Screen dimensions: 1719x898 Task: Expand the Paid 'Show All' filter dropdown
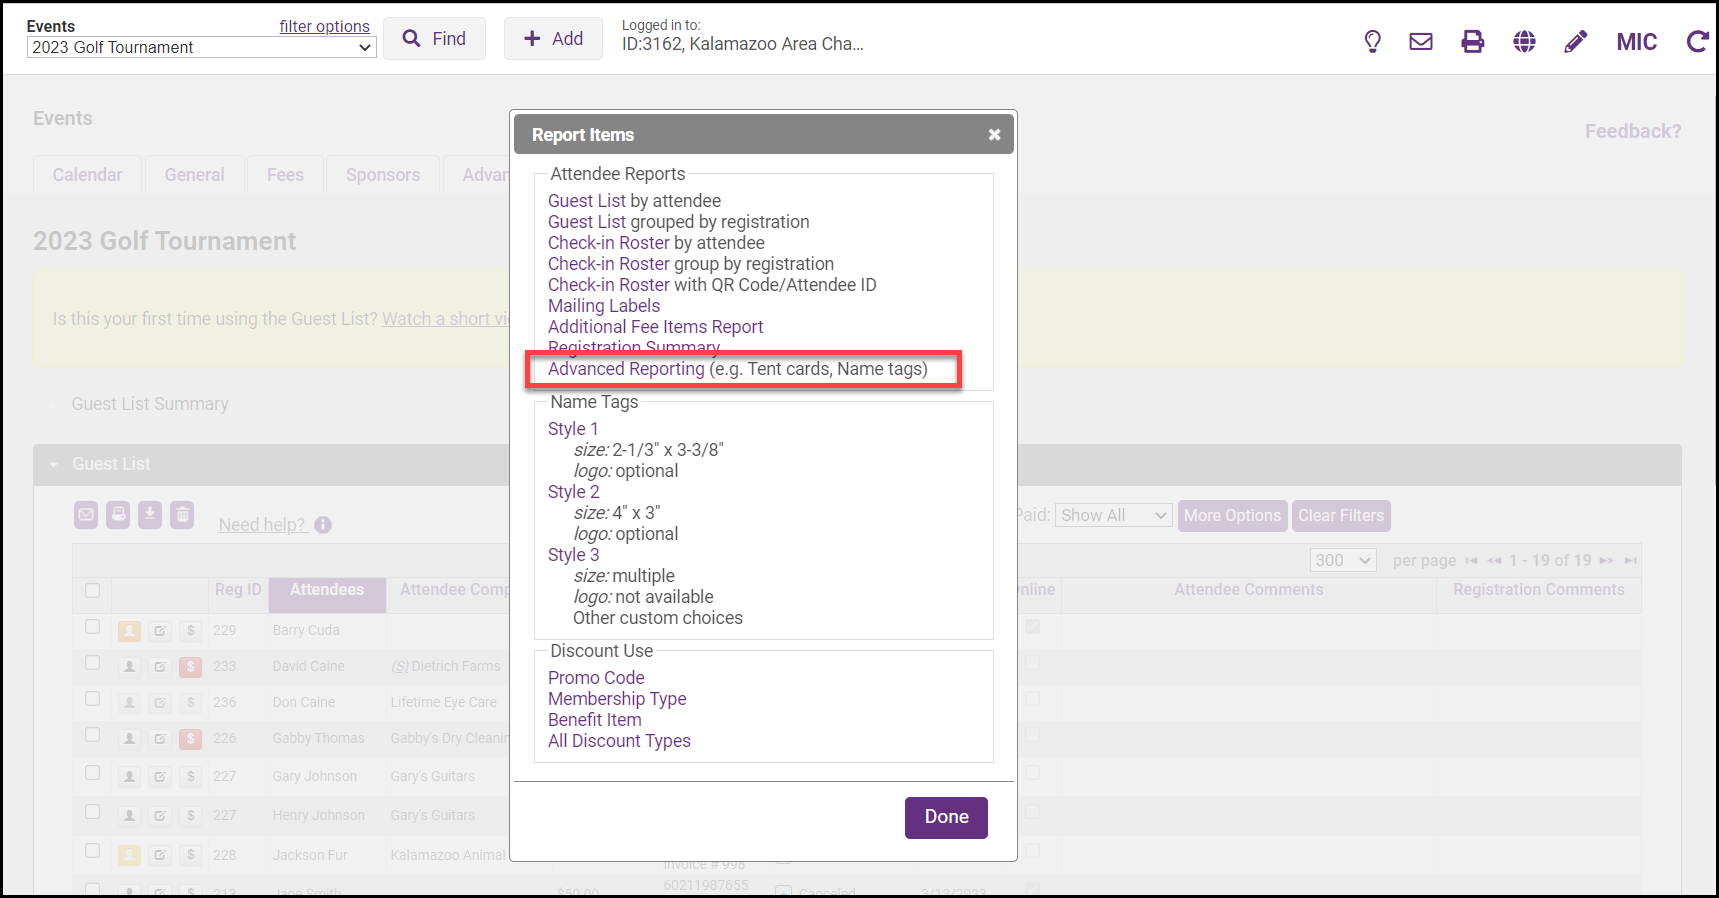1113,515
